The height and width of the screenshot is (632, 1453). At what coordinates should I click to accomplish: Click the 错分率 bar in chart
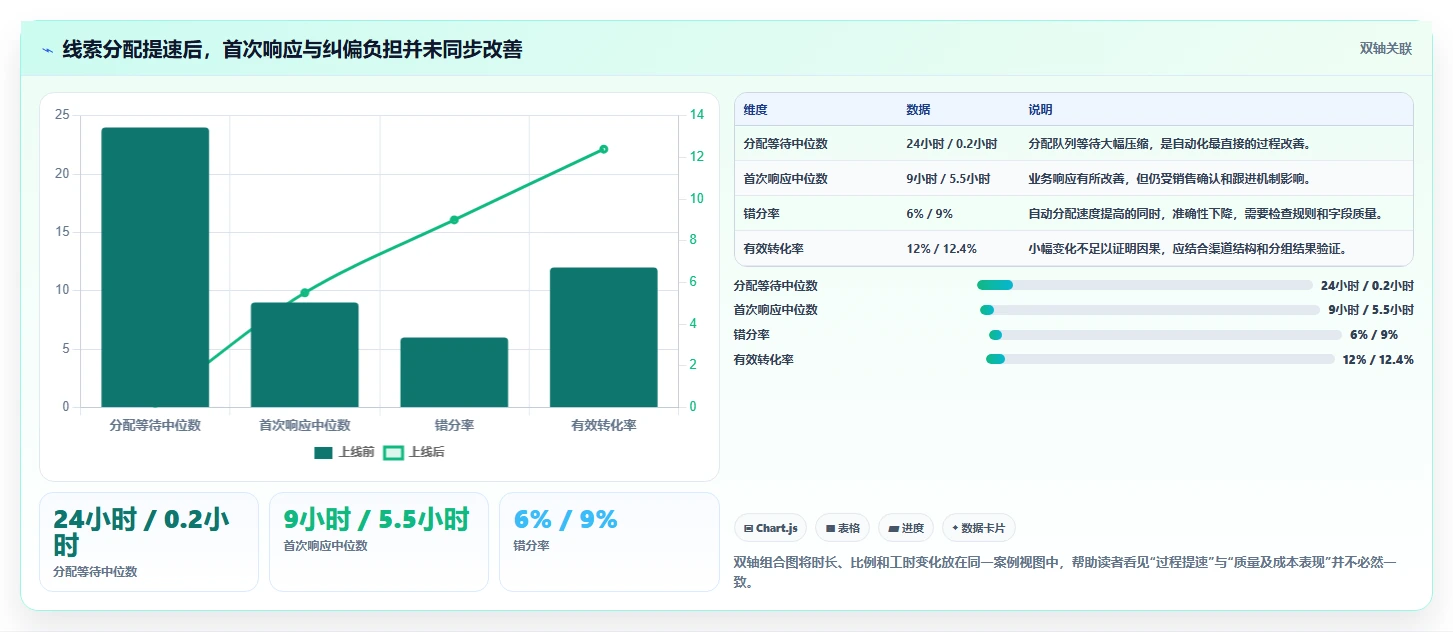coord(454,372)
